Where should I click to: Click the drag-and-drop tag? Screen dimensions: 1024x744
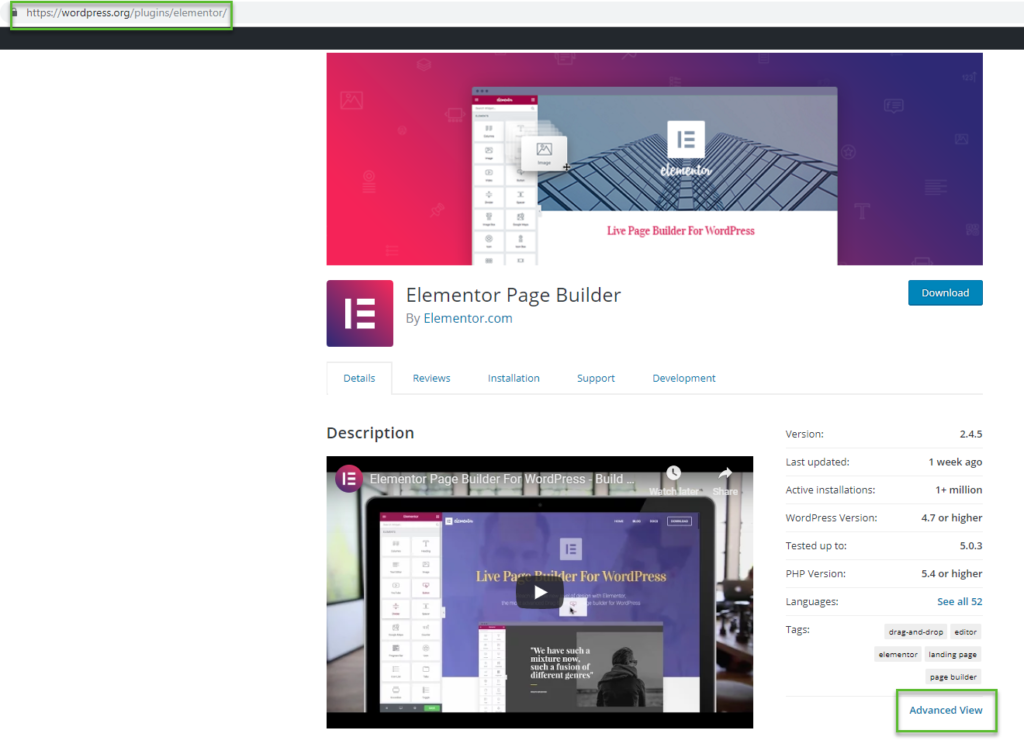pos(916,632)
